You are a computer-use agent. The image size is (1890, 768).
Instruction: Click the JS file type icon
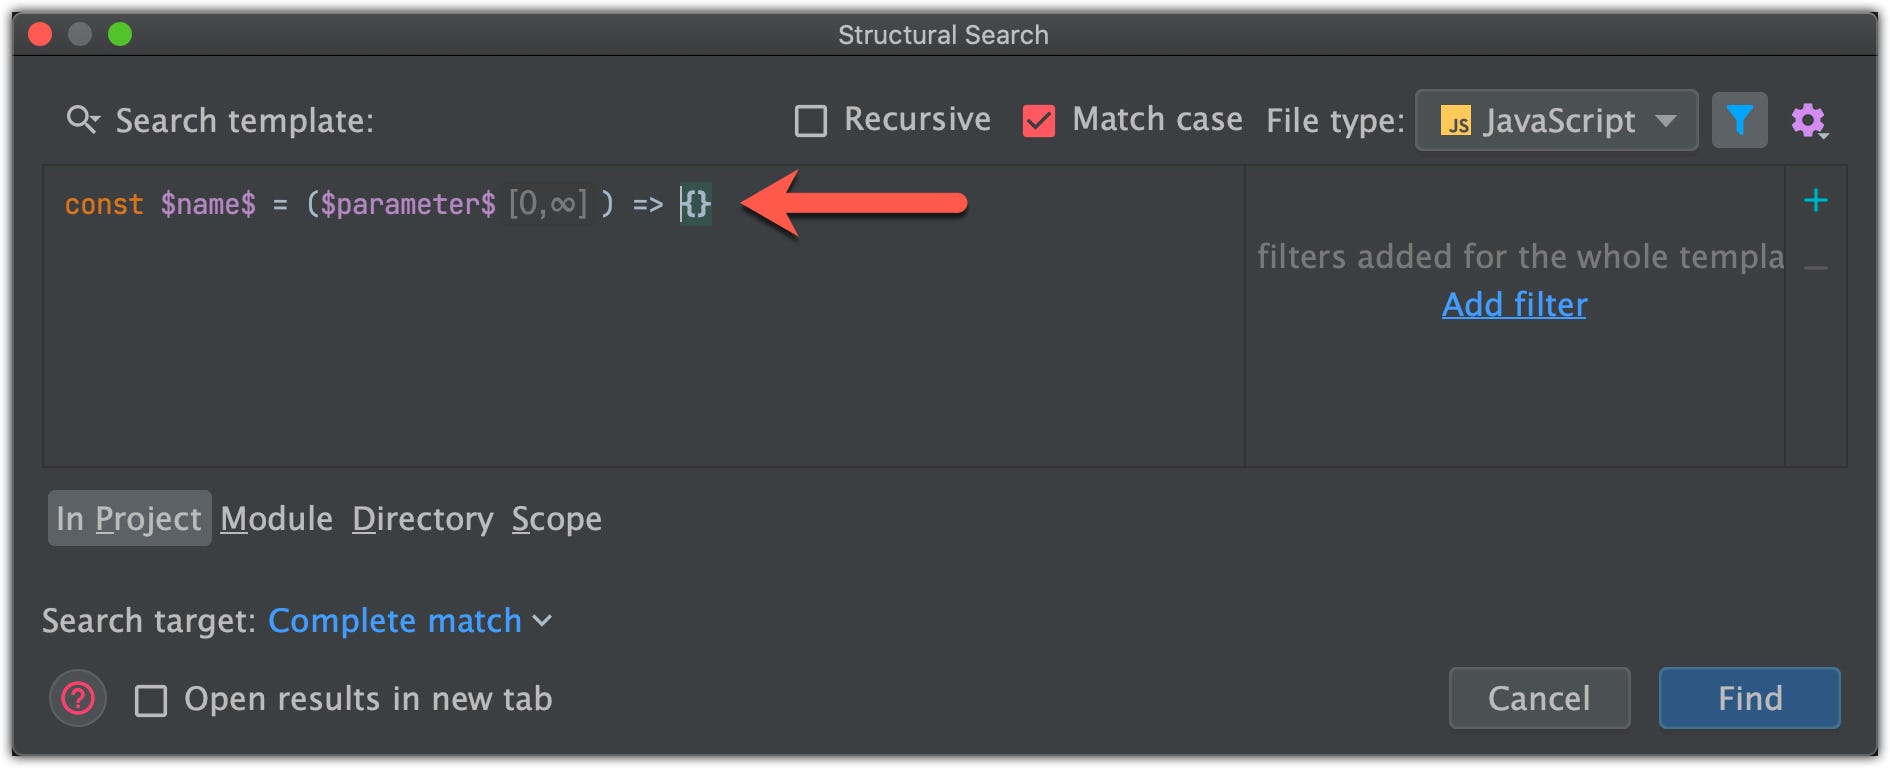tap(1456, 121)
